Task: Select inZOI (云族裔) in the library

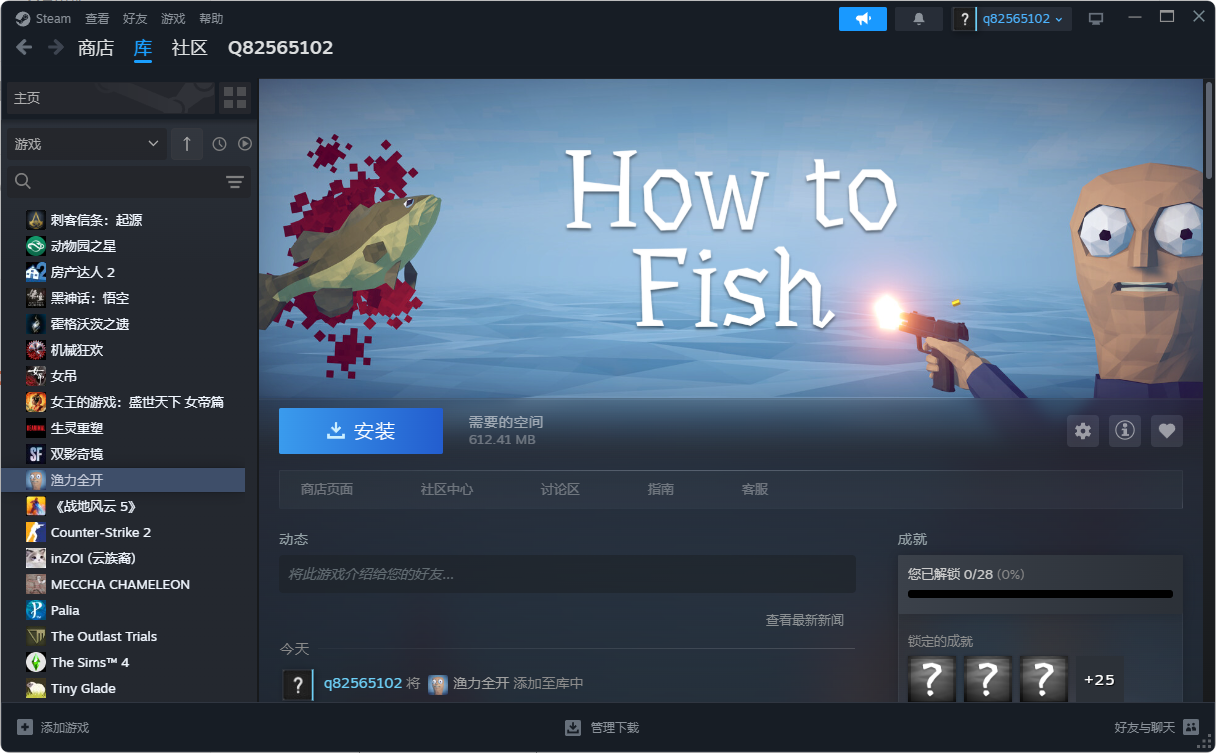Action: click(x=123, y=558)
